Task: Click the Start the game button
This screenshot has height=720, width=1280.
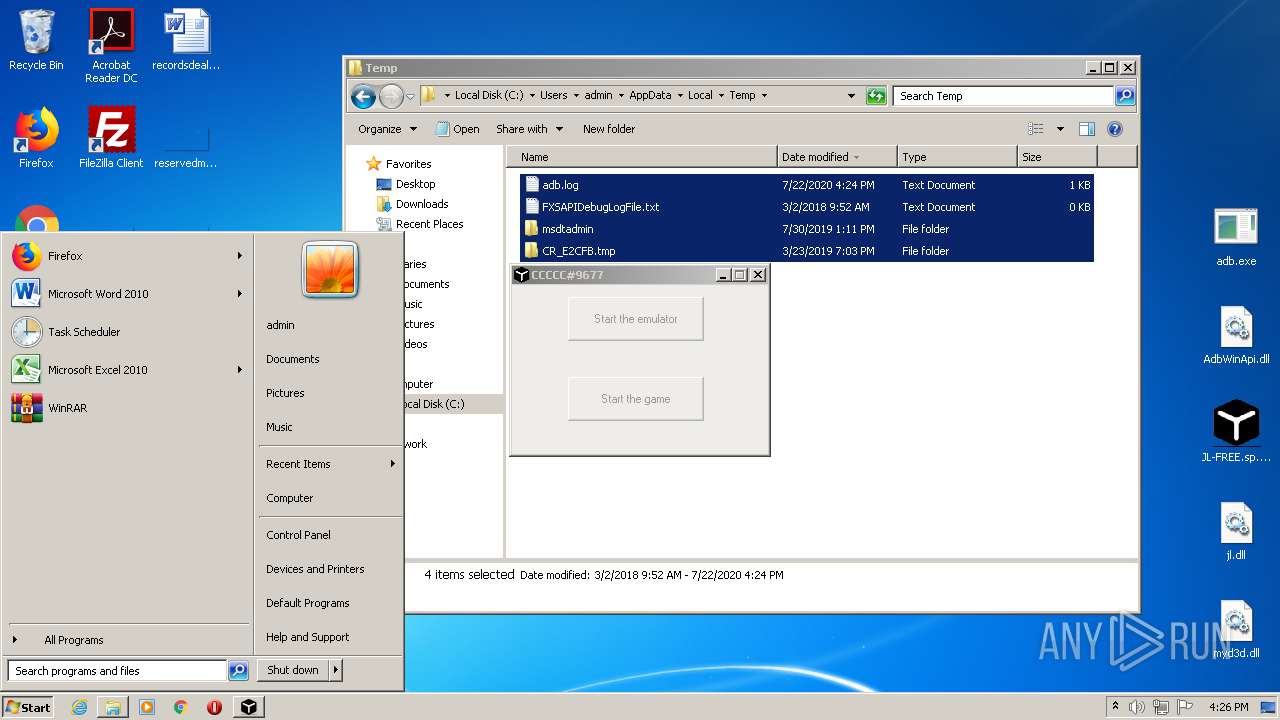Action: [636, 399]
